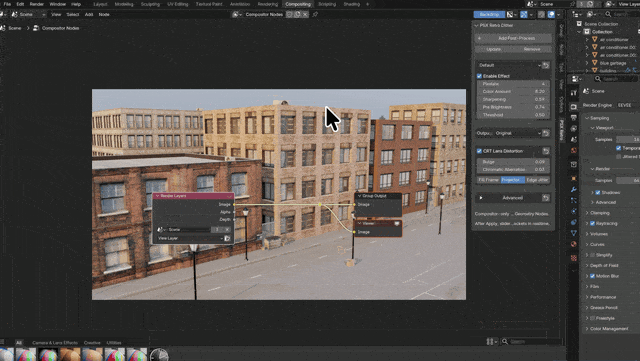The height and width of the screenshot is (361, 640).
Task: Expand the Color Management panel
Action: [x=587, y=329]
